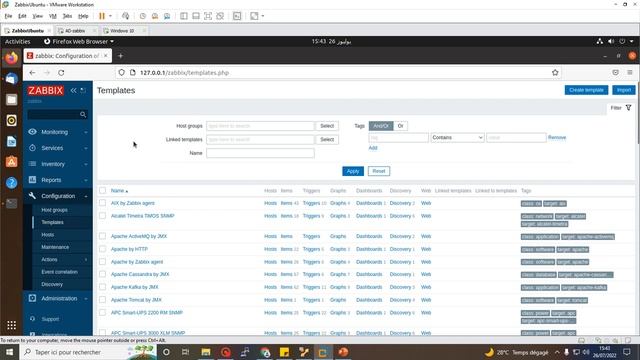Bookmark this page with the star icon
Image resolution: width=640 pixels, height=360 pixels.
555,73
